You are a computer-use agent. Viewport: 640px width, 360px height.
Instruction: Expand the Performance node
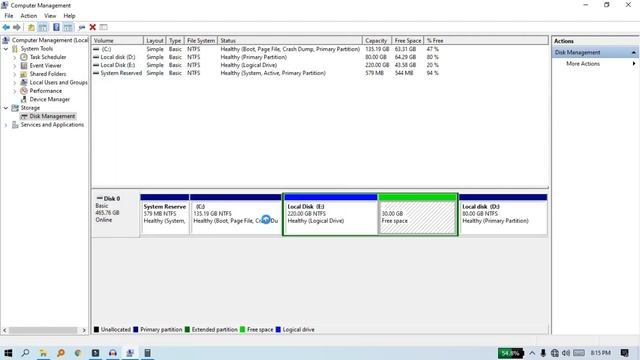[15, 91]
